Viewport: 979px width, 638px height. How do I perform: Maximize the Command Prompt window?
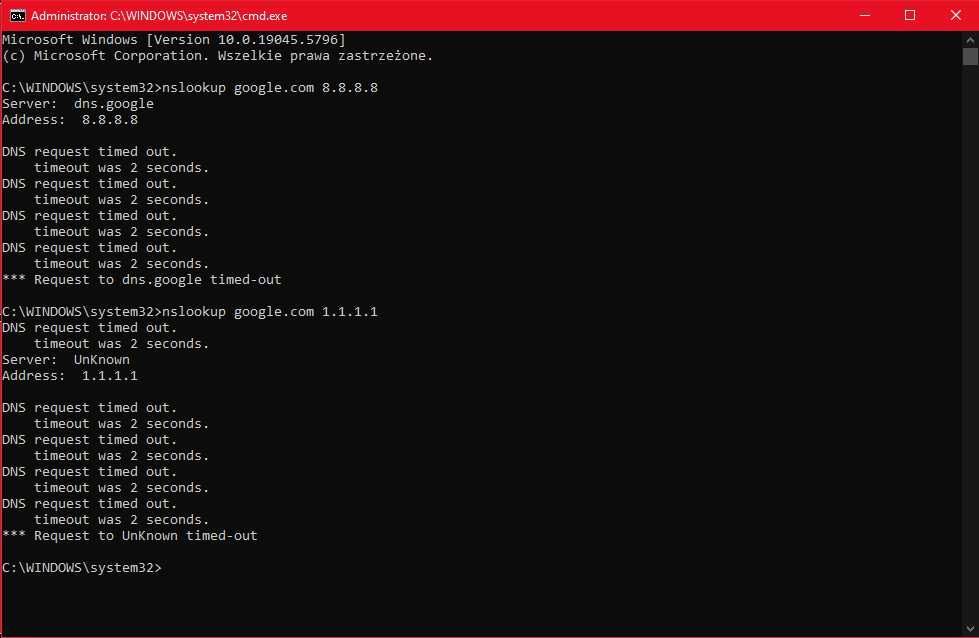pyautogui.click(x=909, y=15)
